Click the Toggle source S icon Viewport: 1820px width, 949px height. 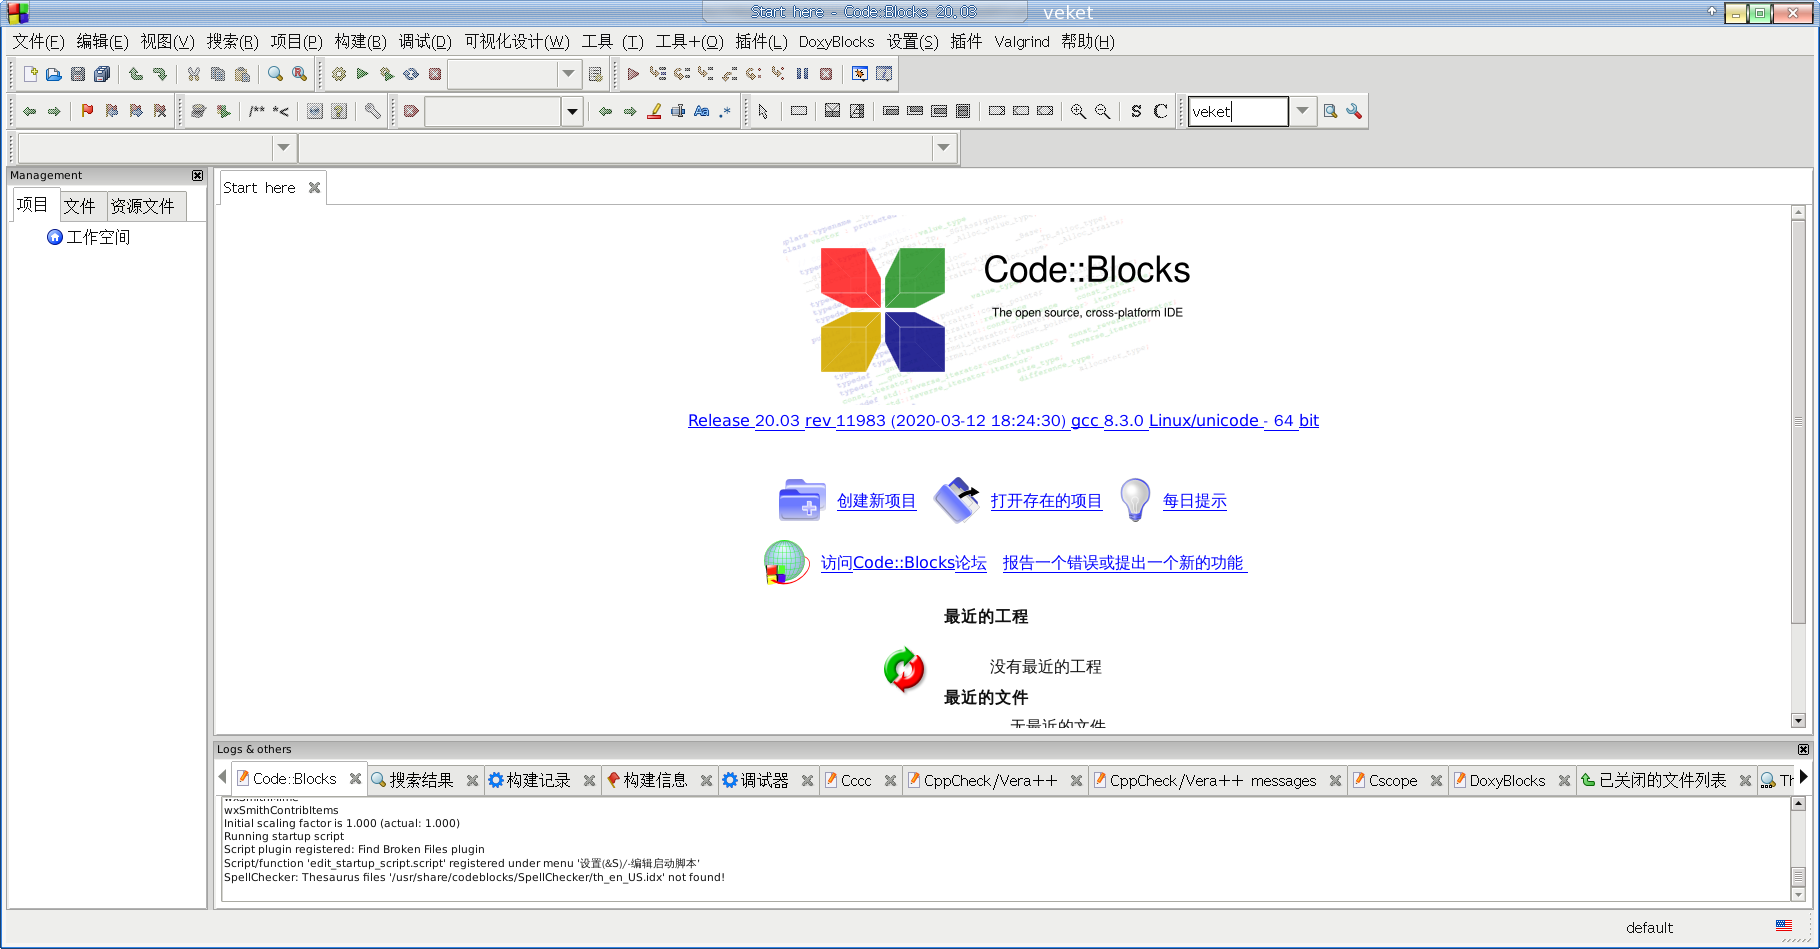pyautogui.click(x=1136, y=111)
